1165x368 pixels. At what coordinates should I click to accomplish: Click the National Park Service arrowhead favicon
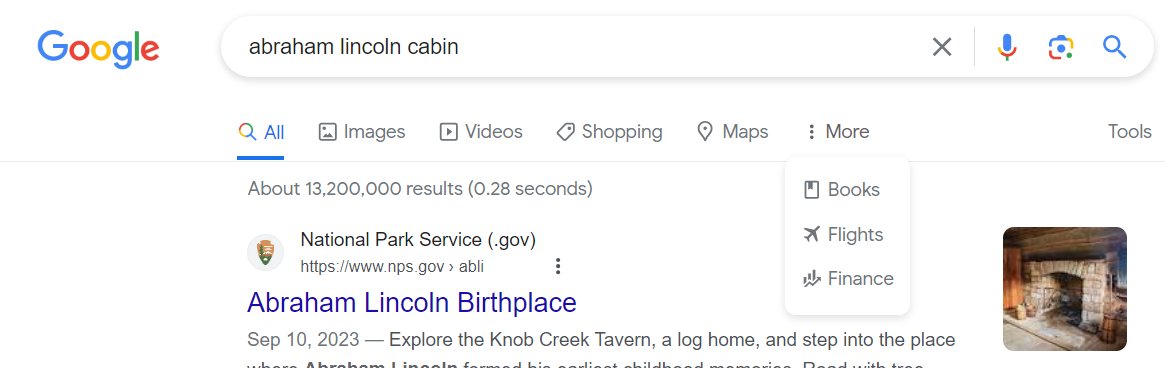pos(265,253)
